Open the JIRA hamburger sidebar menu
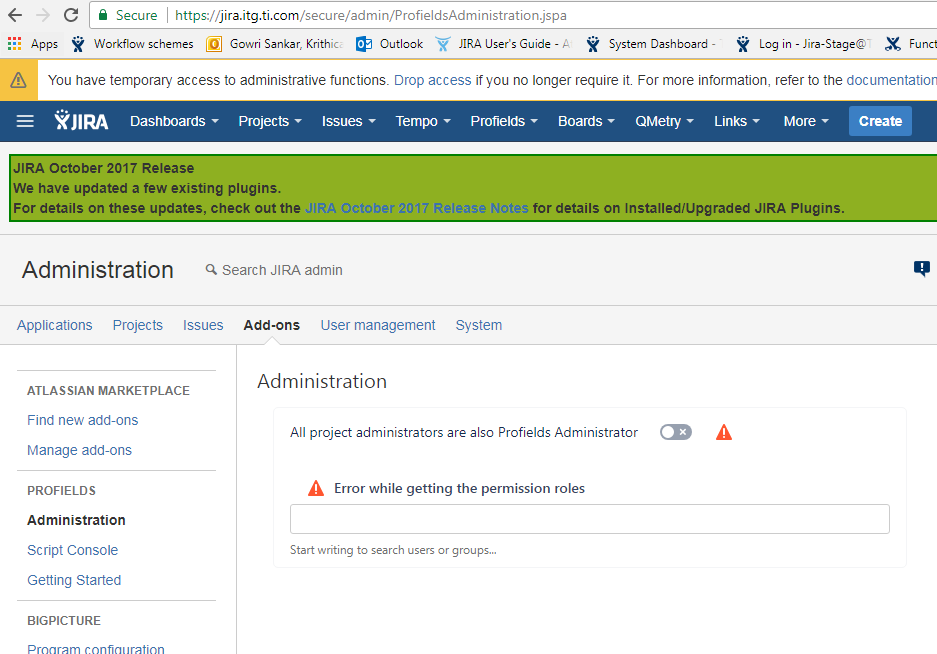 pyautogui.click(x=25, y=121)
